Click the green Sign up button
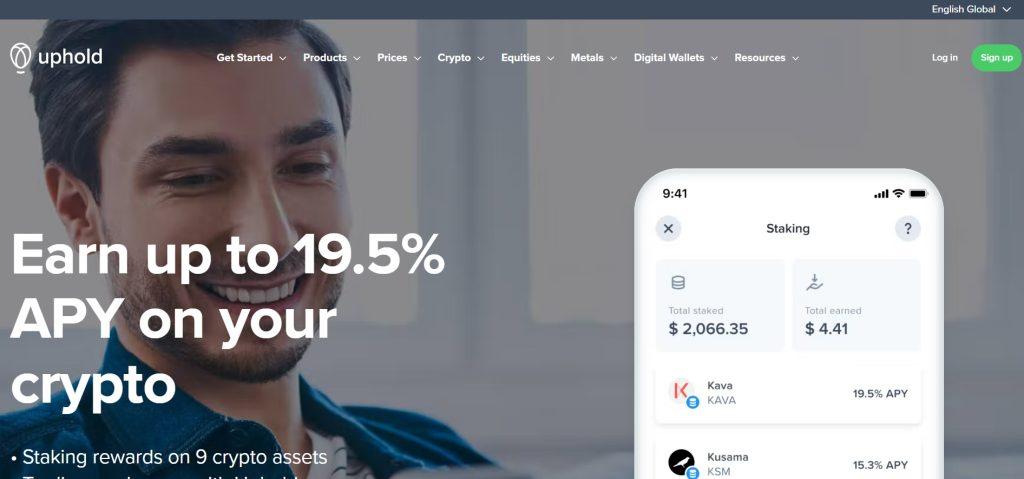This screenshot has height=479, width=1024. (997, 58)
